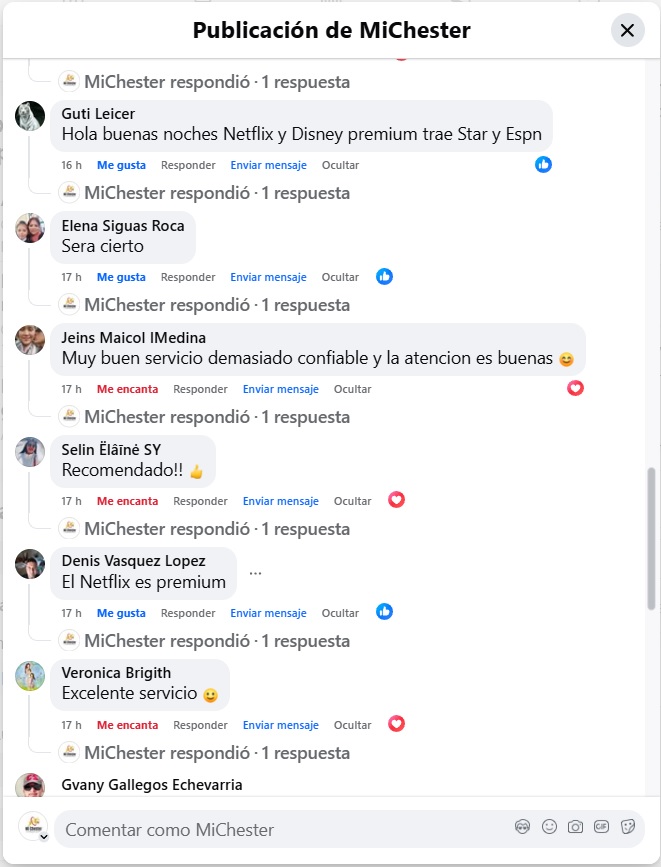
Task: Attach a photo using the camera icon
Action: tap(575, 827)
